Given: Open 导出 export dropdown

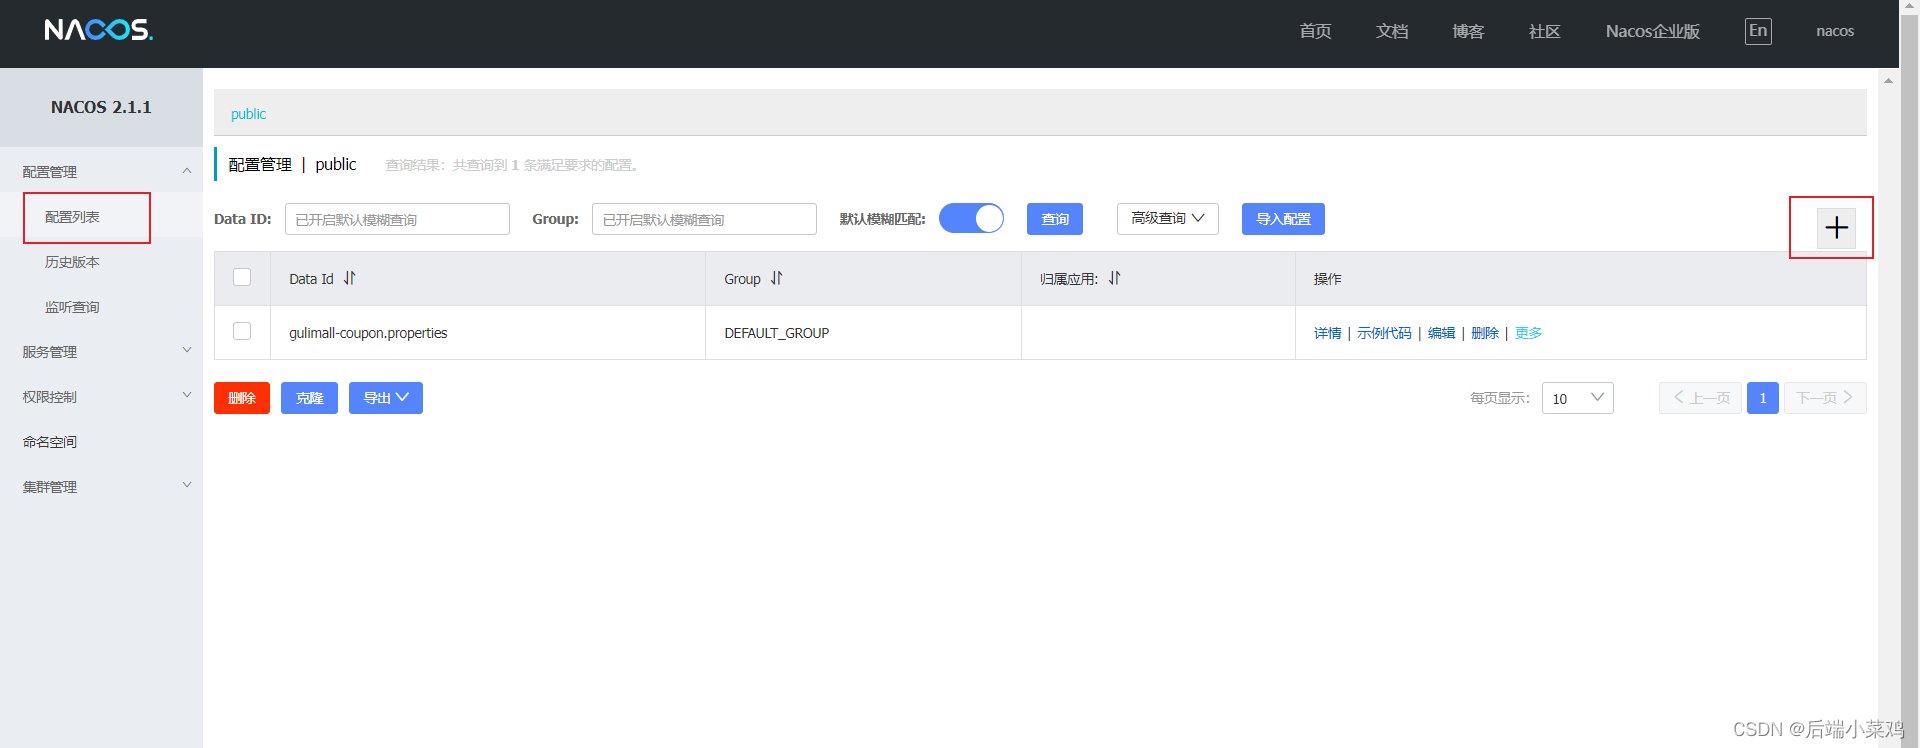Looking at the screenshot, I should coord(385,398).
